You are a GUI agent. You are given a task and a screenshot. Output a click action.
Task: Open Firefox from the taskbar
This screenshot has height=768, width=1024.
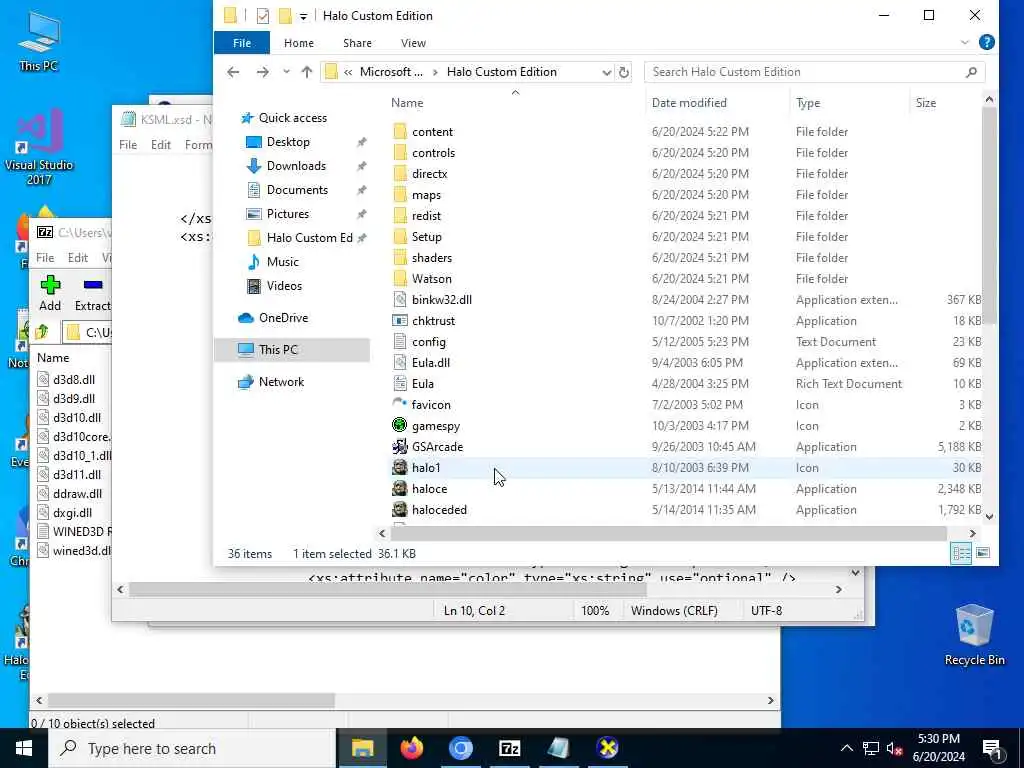click(411, 748)
